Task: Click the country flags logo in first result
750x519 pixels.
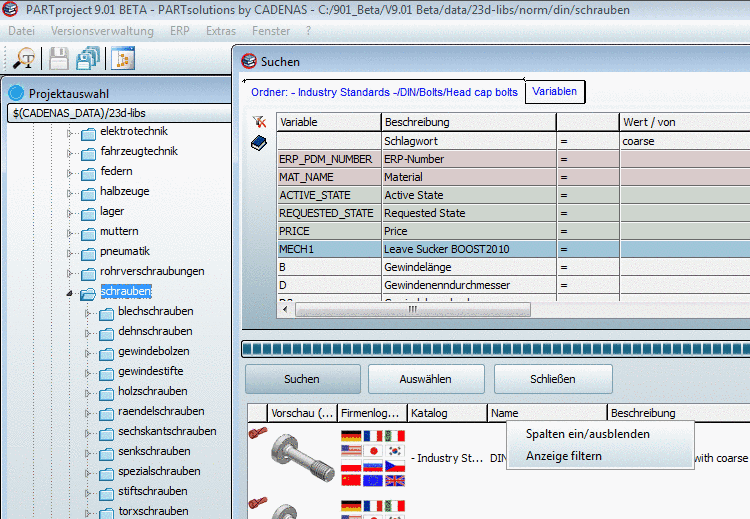Action: [373, 458]
